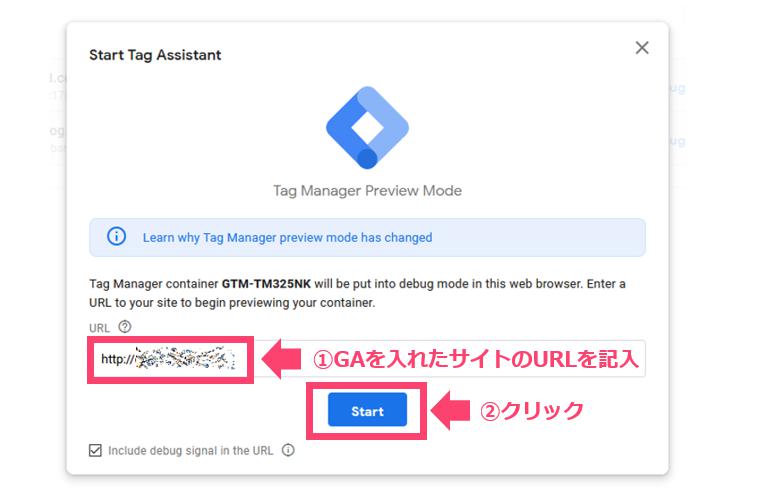
Task: Click into the URL input field
Action: pos(367,359)
